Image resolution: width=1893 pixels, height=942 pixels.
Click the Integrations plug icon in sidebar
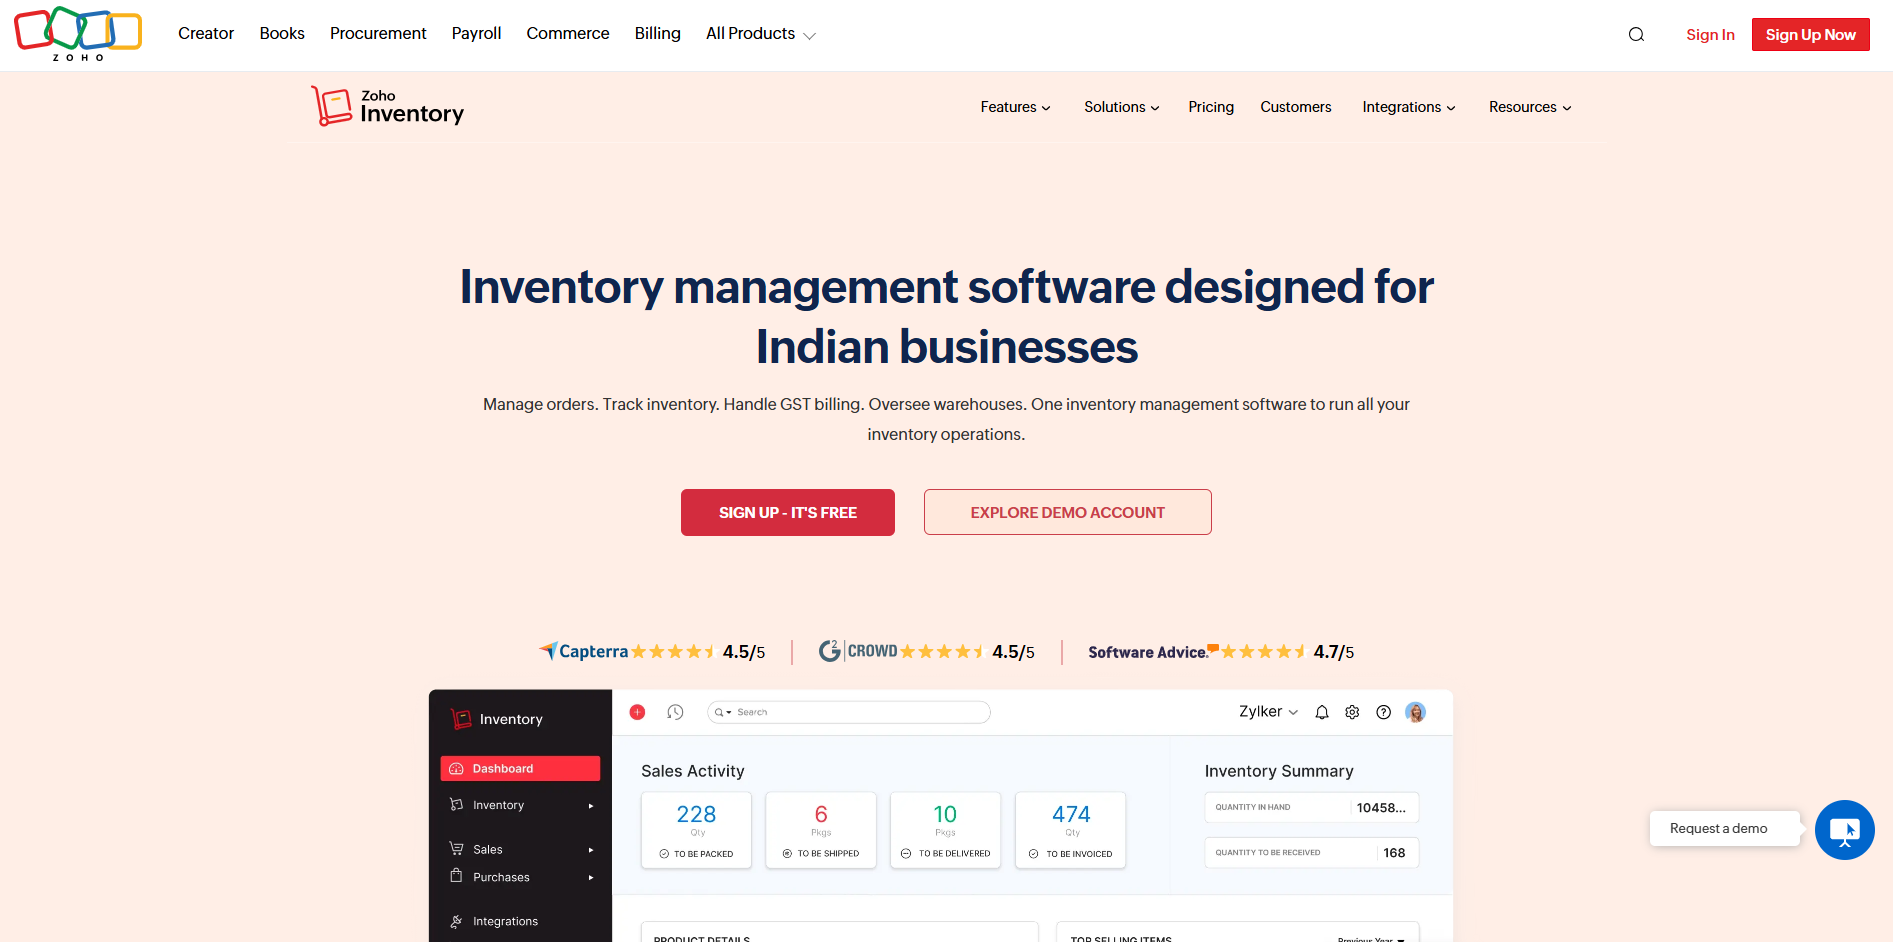(456, 920)
